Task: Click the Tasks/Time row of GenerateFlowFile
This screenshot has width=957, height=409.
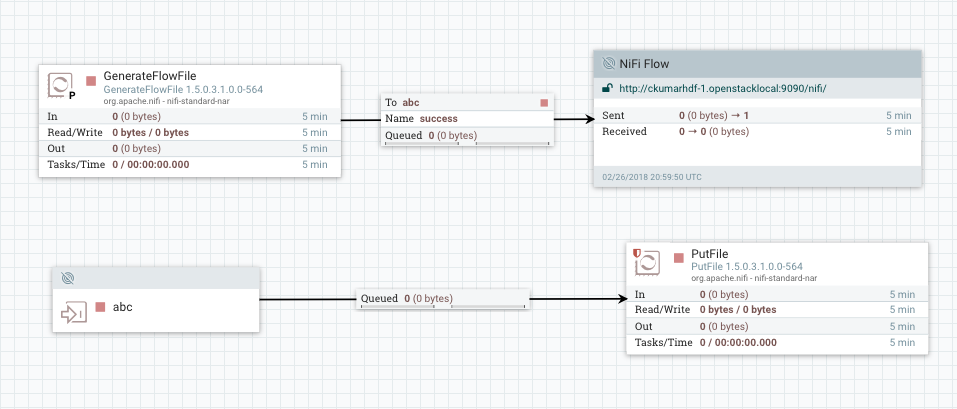Action: [190, 165]
